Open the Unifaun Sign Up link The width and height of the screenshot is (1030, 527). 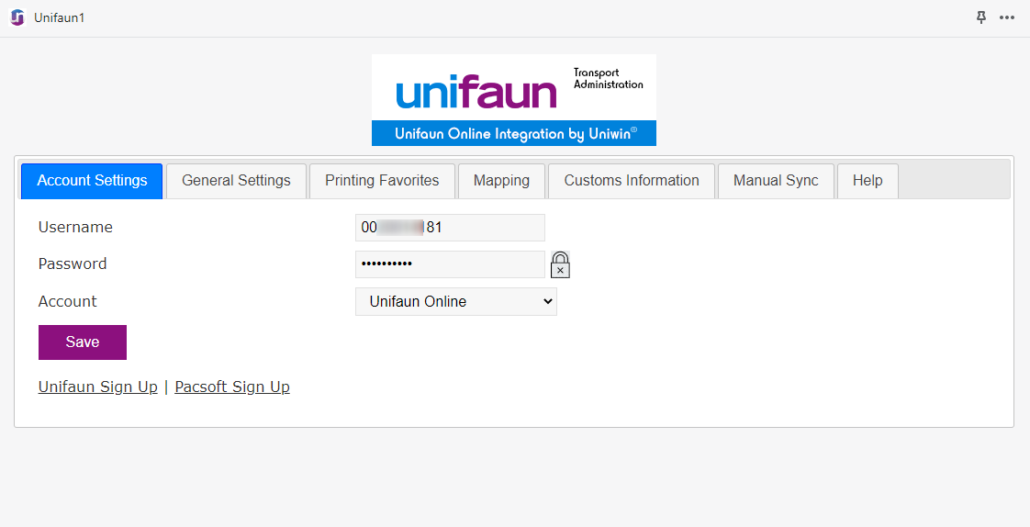pyautogui.click(x=98, y=387)
